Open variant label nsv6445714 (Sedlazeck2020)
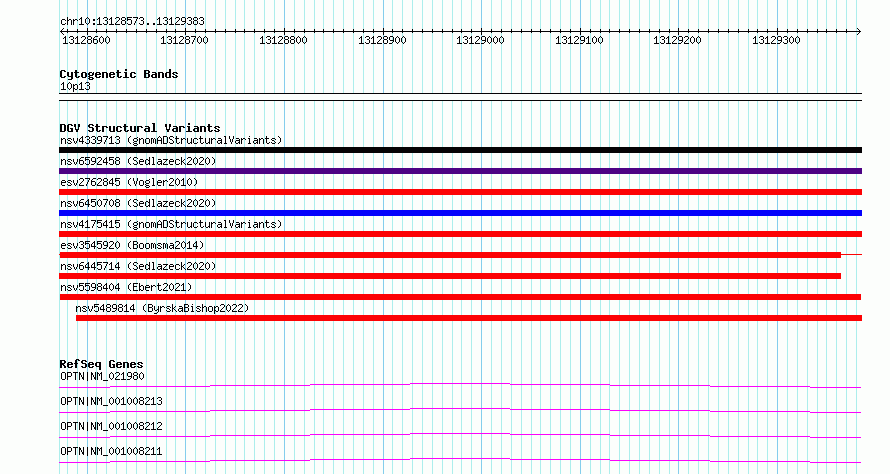 click(x=138, y=266)
